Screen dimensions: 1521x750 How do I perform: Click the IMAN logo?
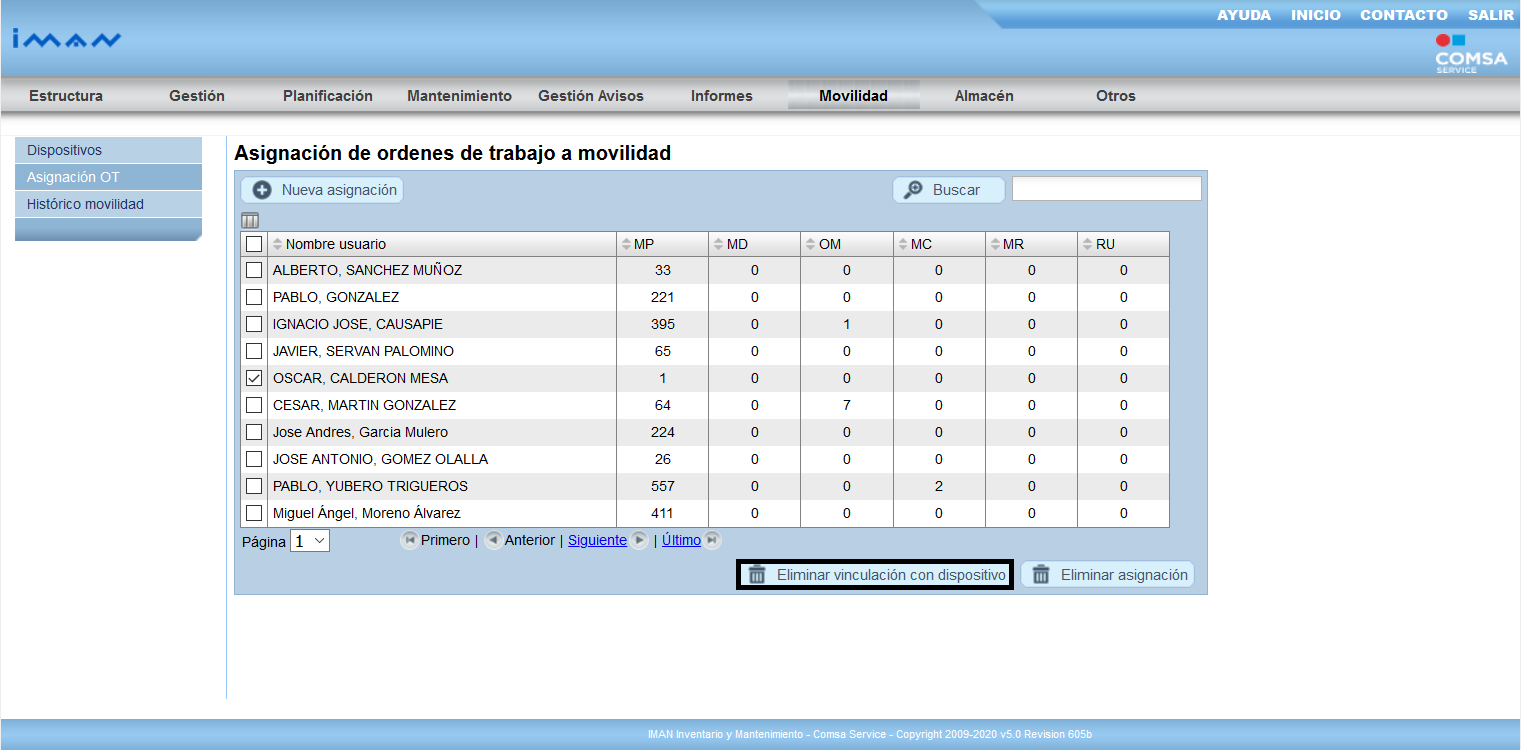[66, 40]
